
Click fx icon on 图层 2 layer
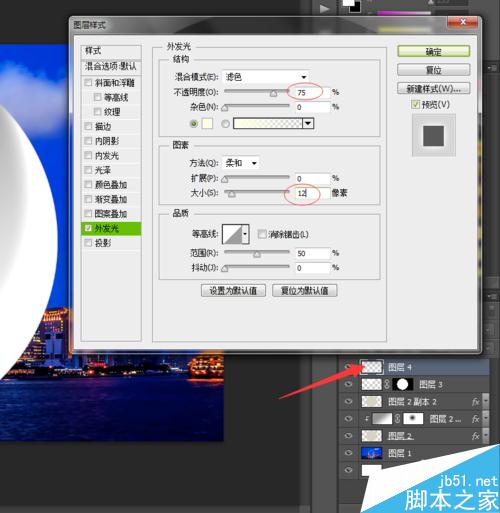coord(476,436)
